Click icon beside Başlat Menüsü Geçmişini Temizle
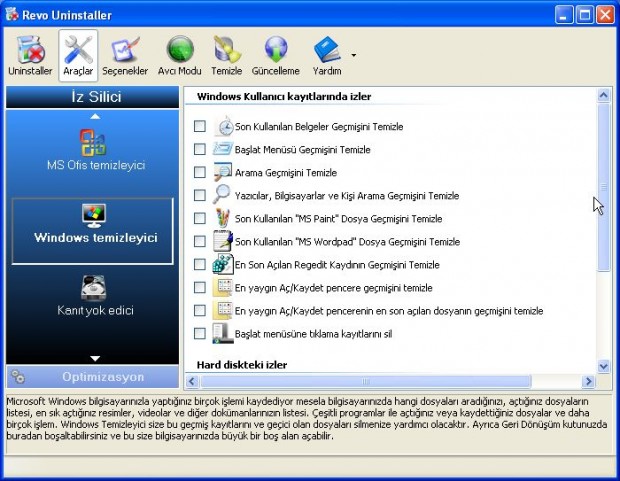Image resolution: width=620 pixels, height=481 pixels. 223,149
